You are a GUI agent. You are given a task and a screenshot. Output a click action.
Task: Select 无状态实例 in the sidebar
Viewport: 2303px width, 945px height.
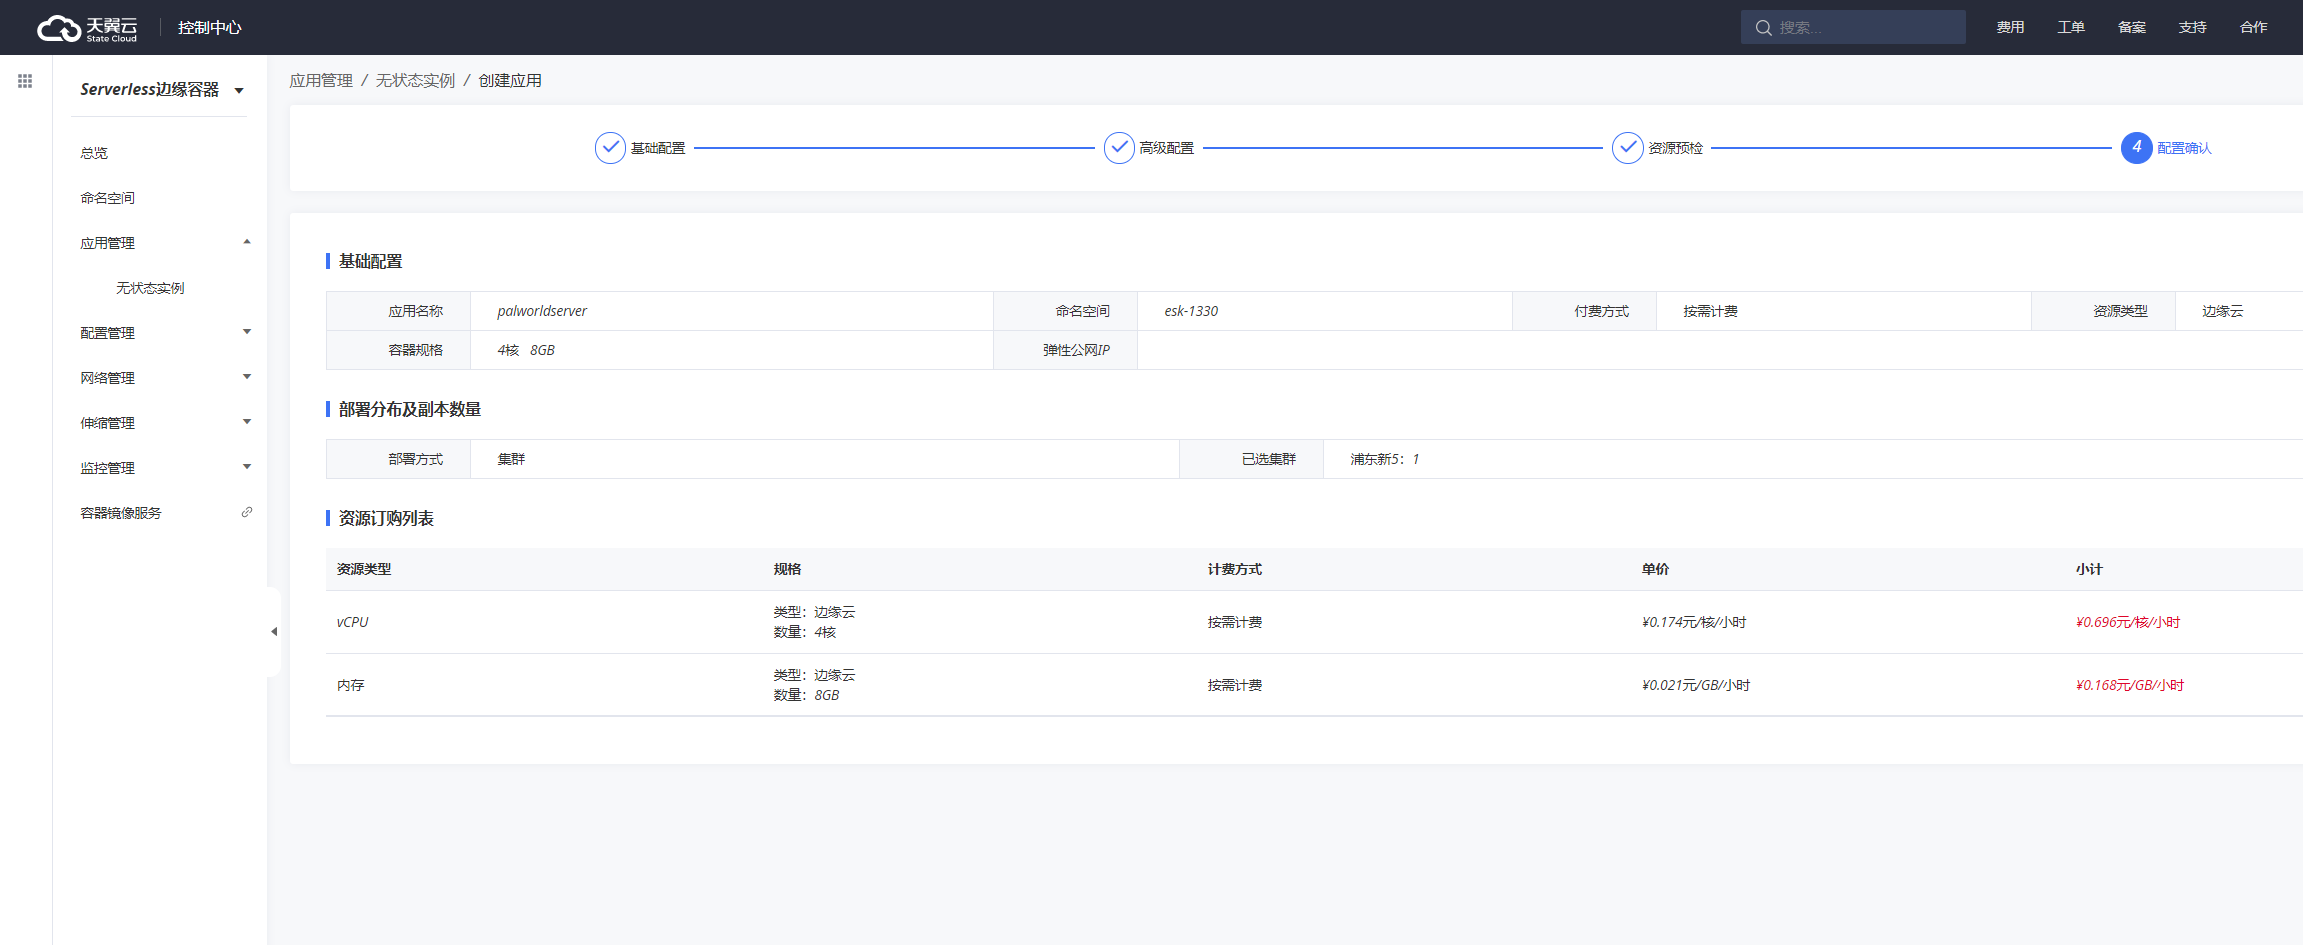click(150, 288)
